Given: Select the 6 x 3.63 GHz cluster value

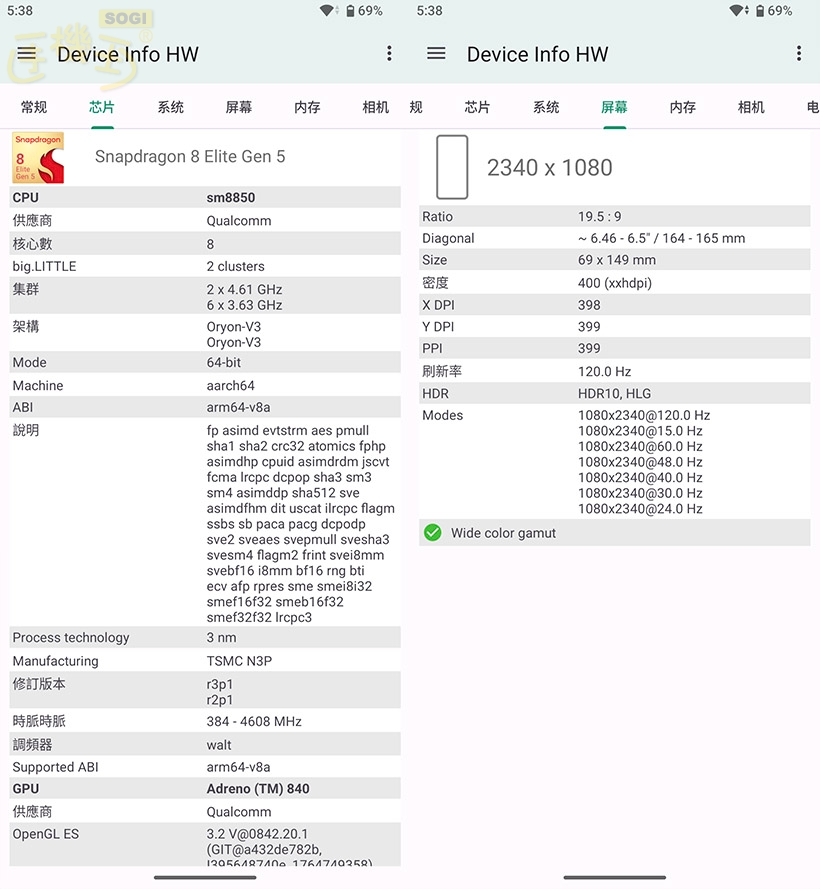Looking at the screenshot, I should coord(244,305).
